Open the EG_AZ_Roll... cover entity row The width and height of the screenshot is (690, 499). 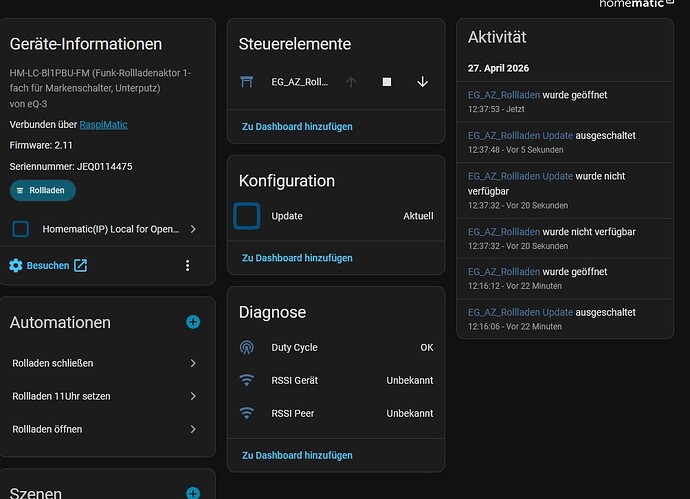[299, 82]
